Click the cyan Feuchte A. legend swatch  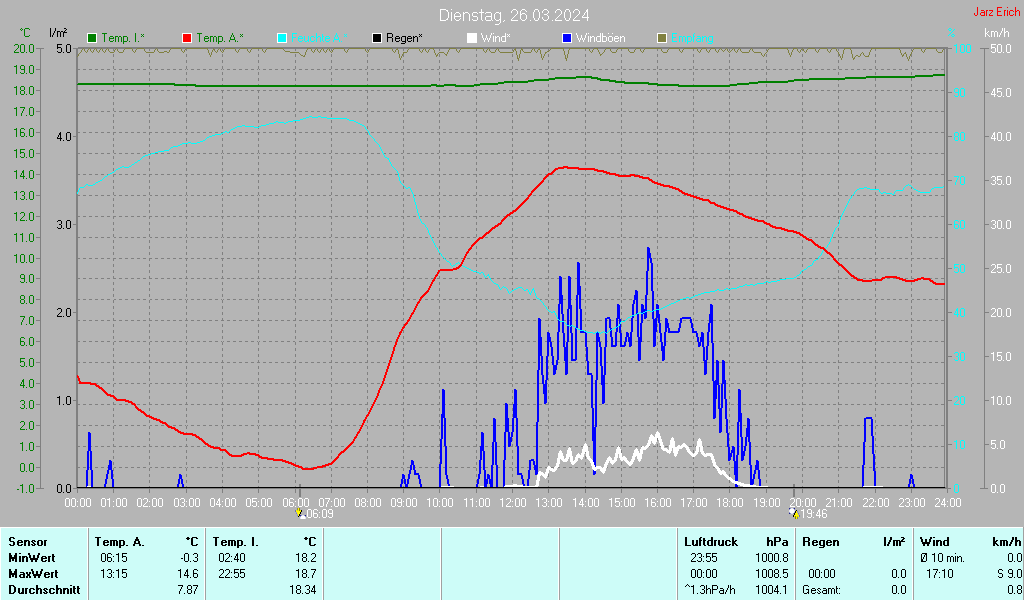(282, 38)
